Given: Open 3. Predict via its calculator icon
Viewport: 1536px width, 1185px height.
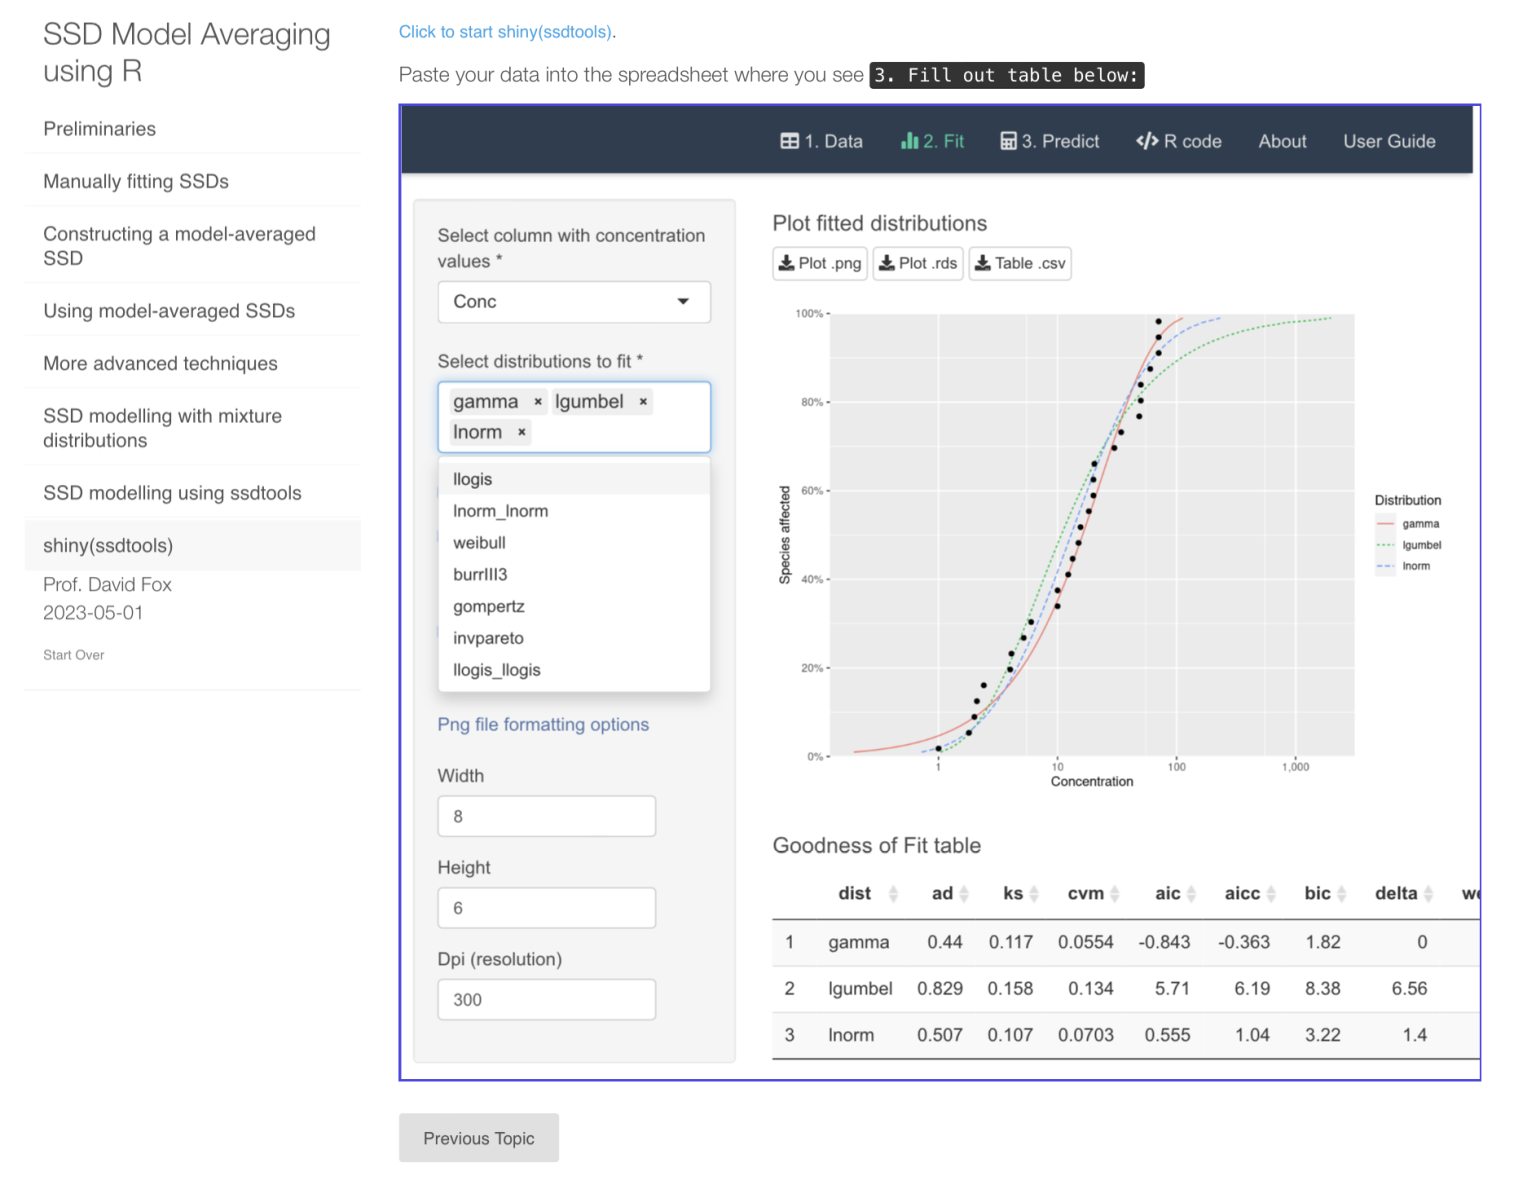Looking at the screenshot, I should click(x=1008, y=141).
